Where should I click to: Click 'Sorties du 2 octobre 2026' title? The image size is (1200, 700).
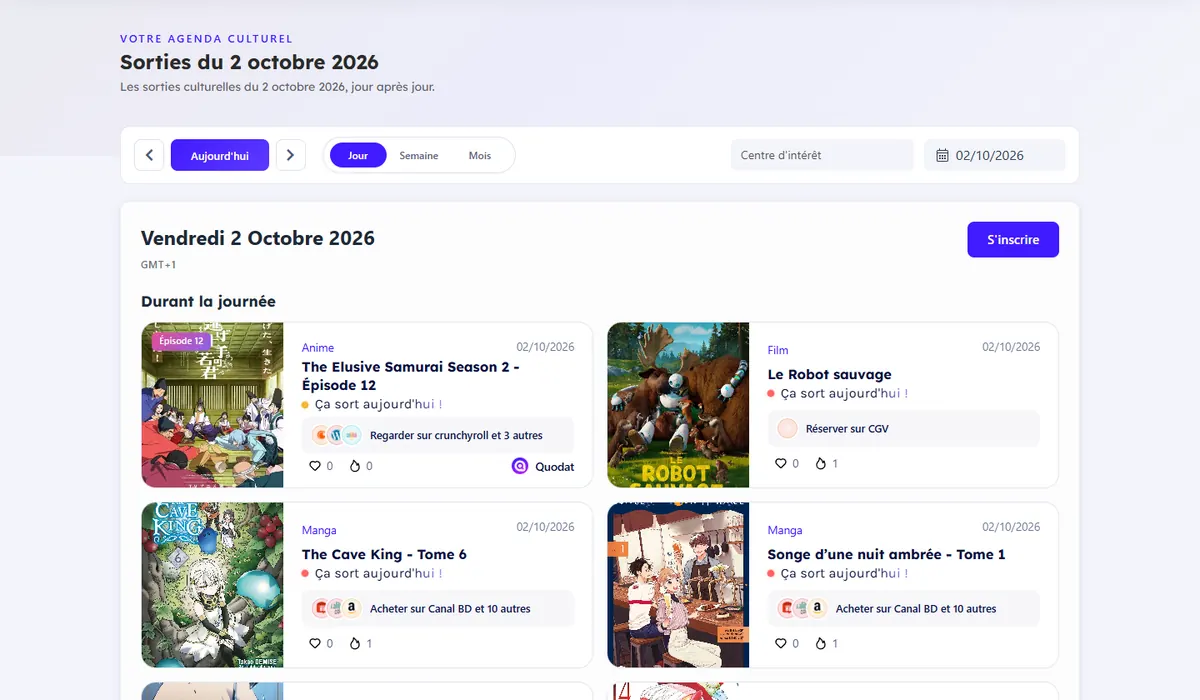click(x=249, y=63)
